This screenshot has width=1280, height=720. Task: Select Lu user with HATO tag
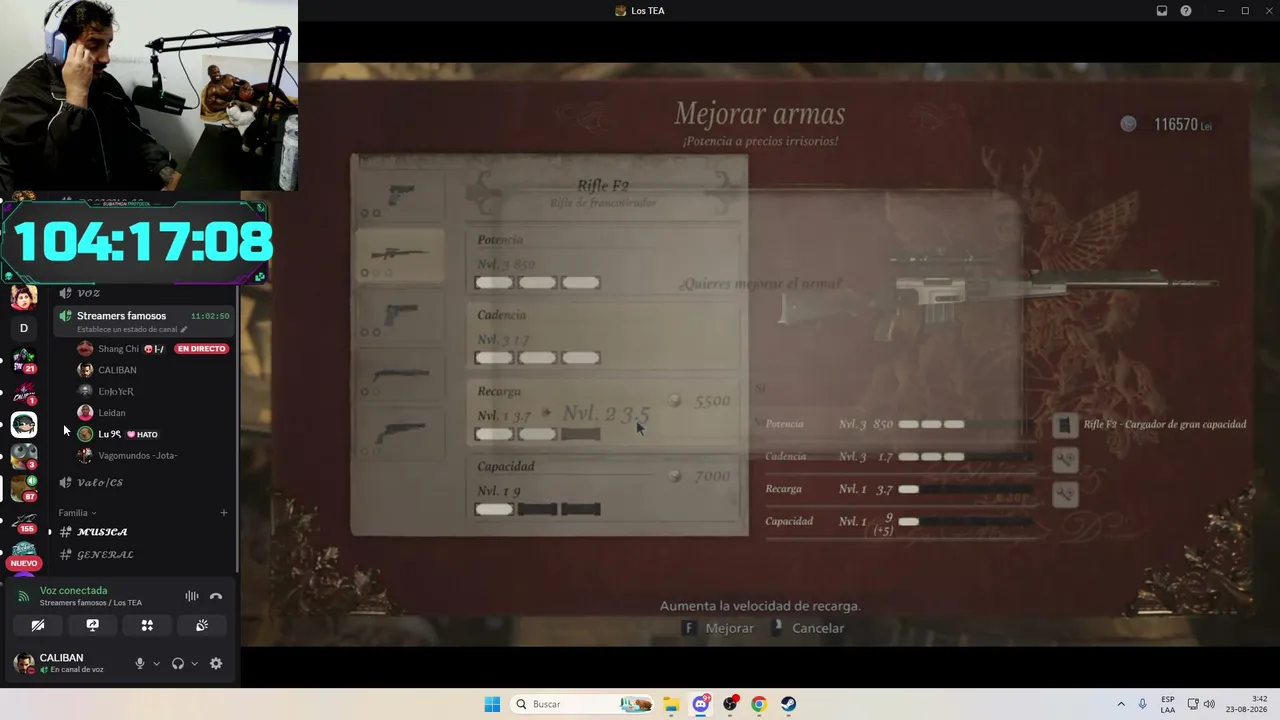118,434
